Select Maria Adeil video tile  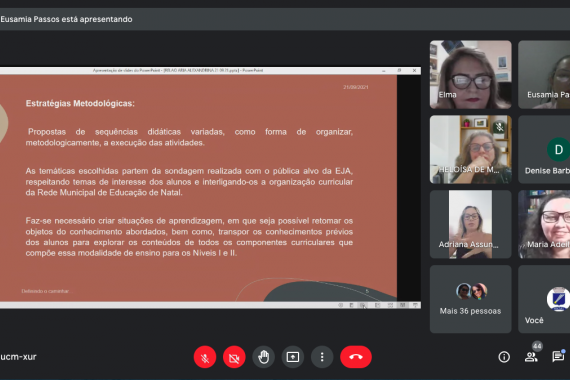pos(544,224)
